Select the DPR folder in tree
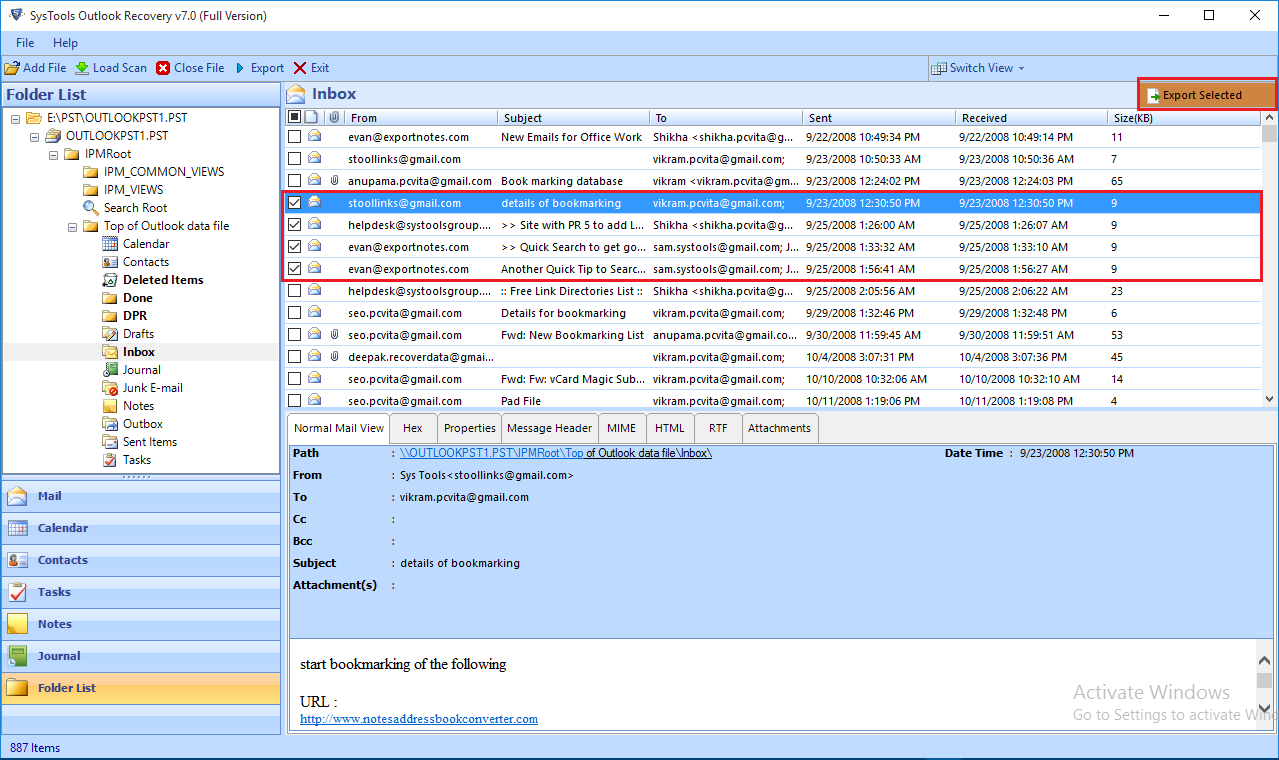This screenshot has height=760, width=1279. [x=136, y=316]
